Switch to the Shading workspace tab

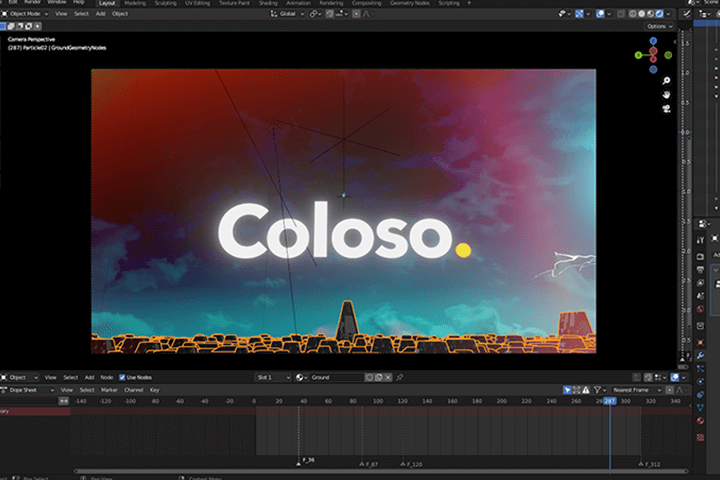268,3
